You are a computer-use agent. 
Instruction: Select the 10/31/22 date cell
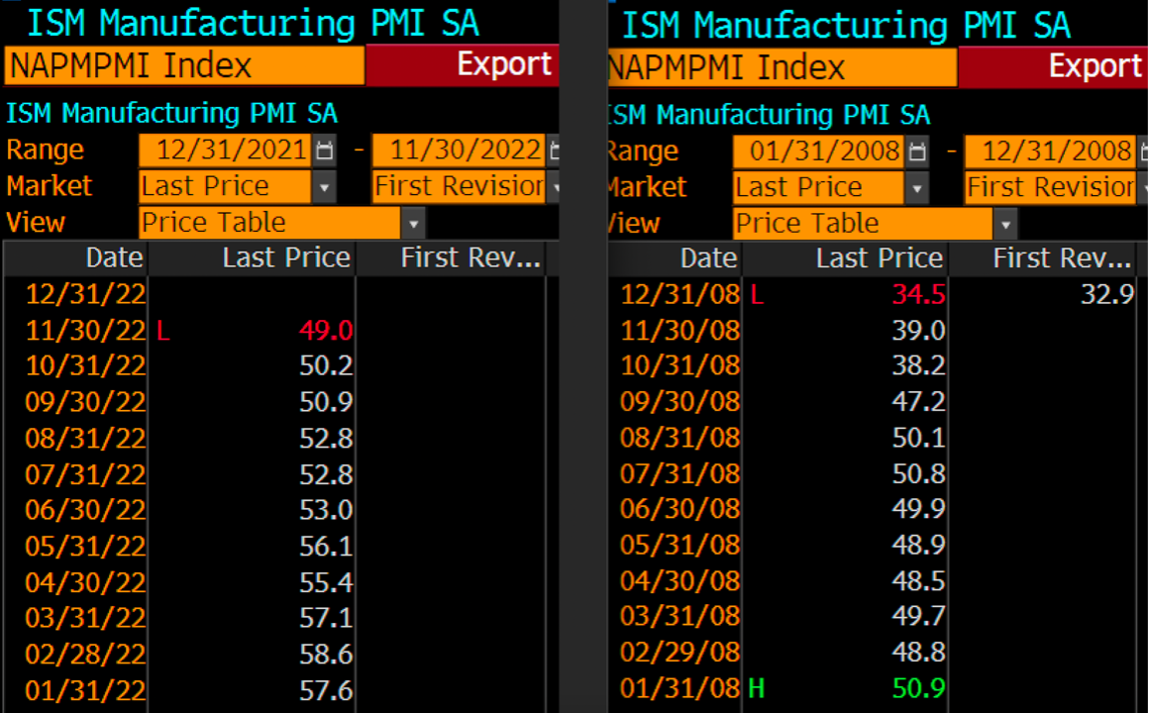pos(86,366)
